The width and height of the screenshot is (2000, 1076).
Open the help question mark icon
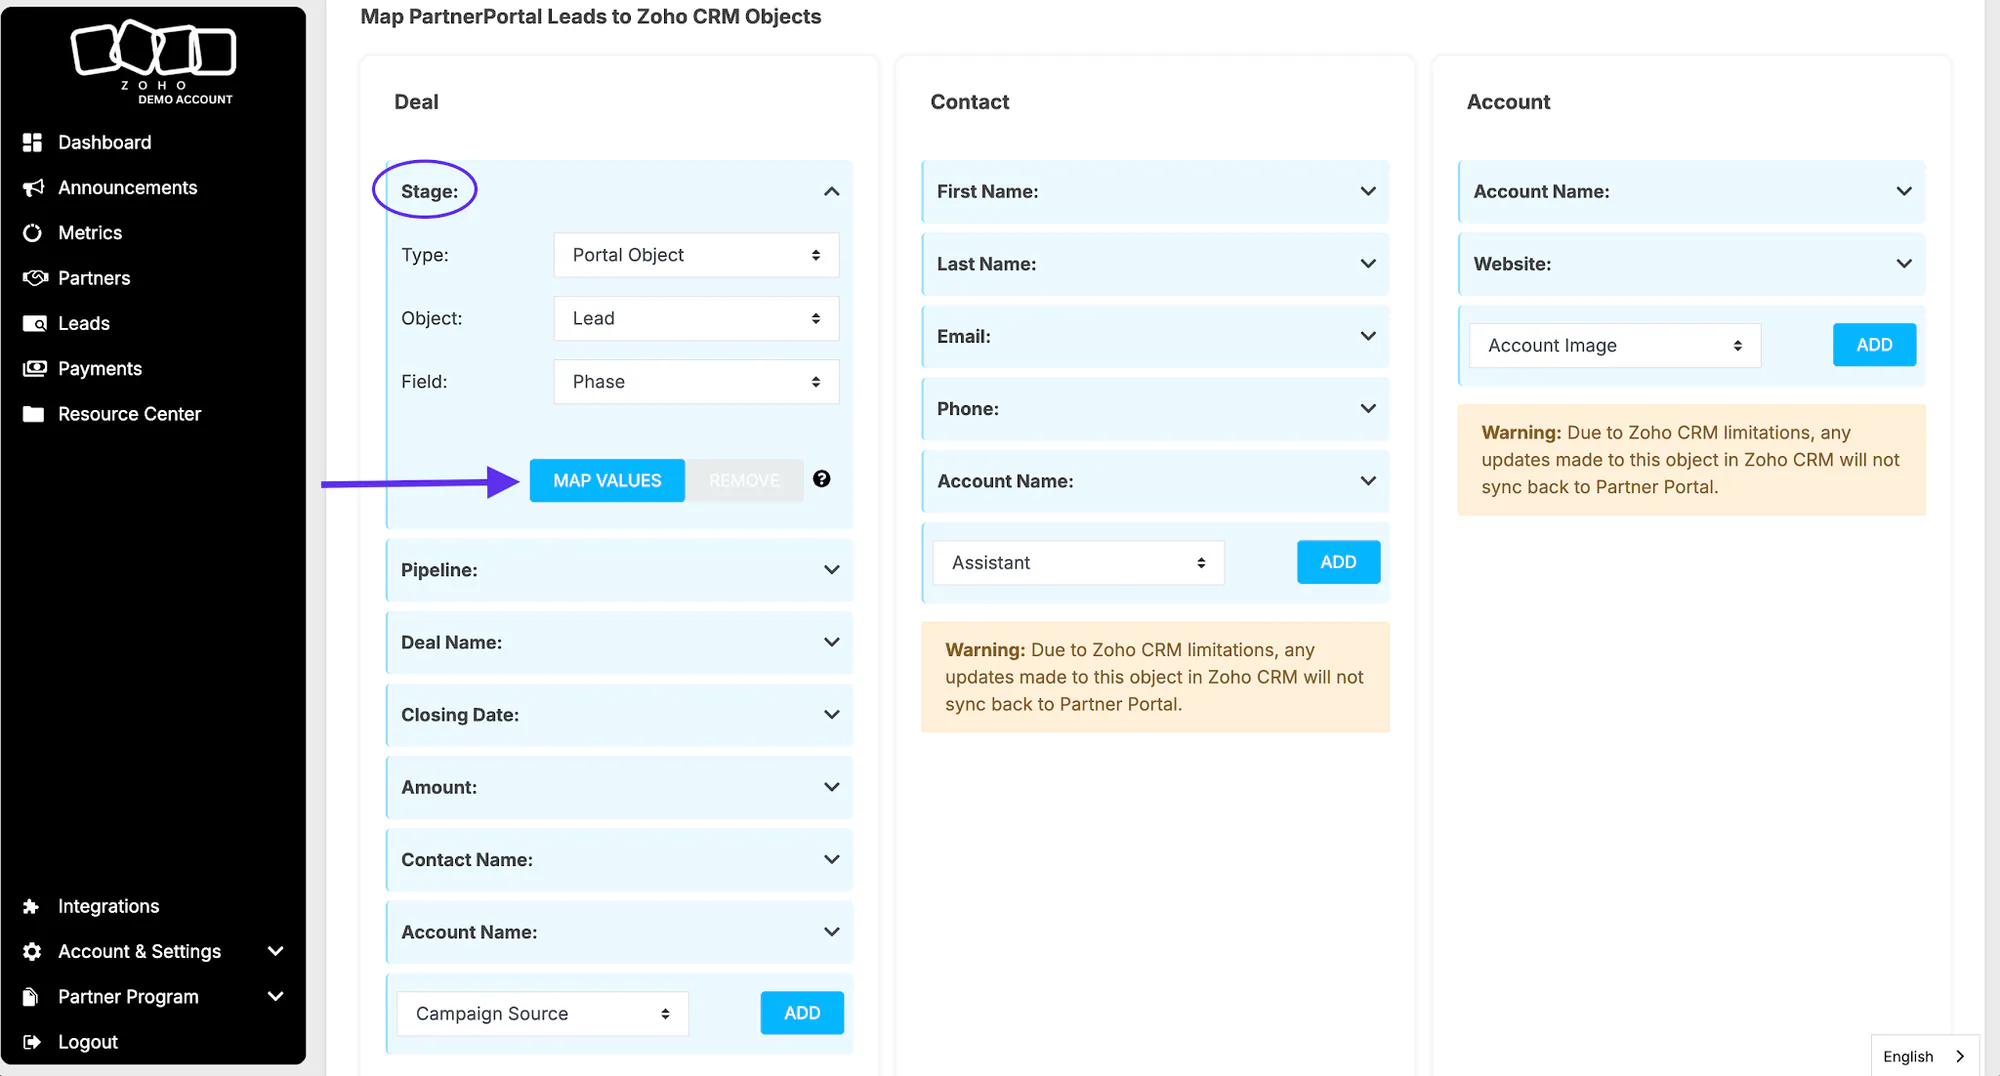[821, 479]
